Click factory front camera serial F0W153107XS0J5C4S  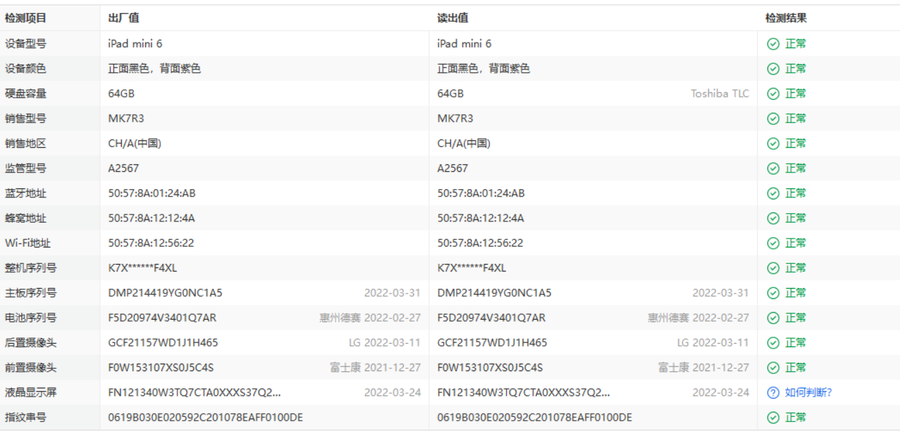click(x=161, y=367)
